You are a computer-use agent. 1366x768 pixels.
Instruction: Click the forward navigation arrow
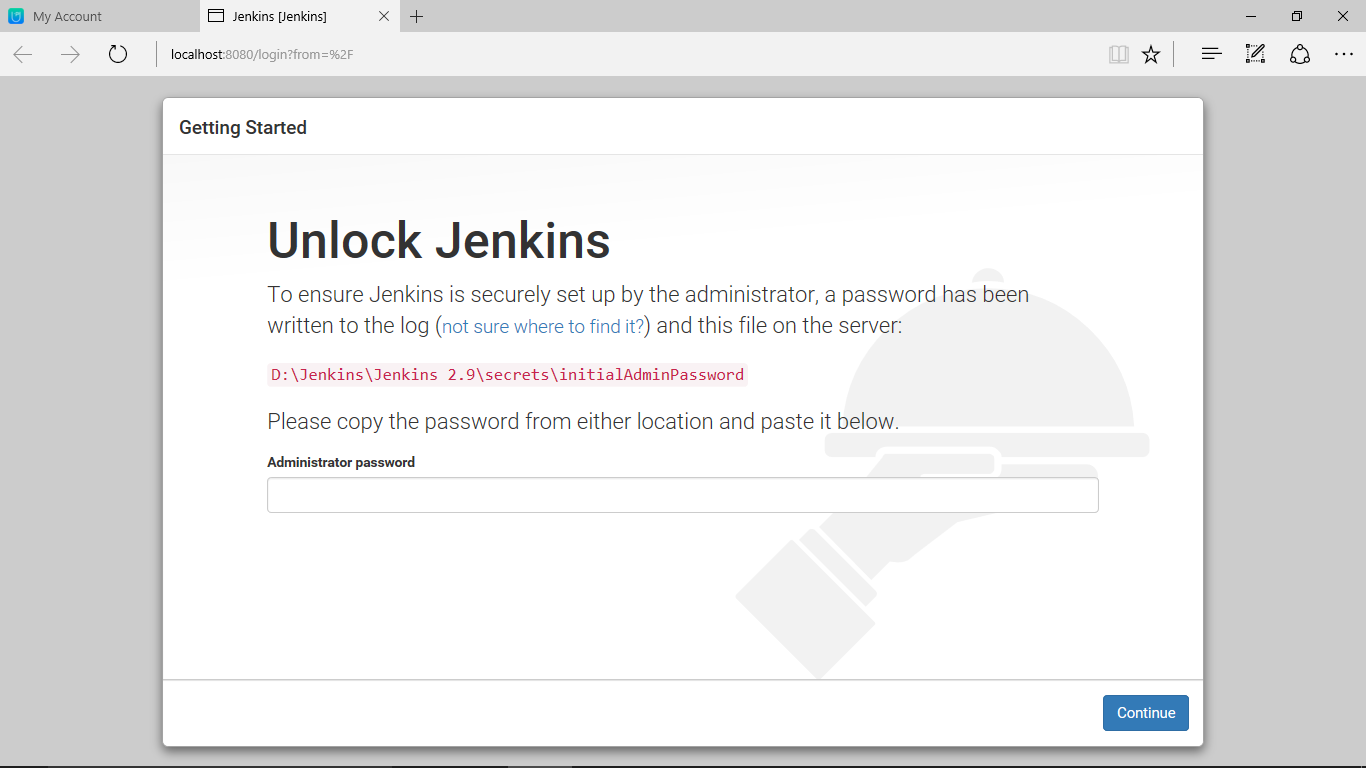(x=70, y=54)
